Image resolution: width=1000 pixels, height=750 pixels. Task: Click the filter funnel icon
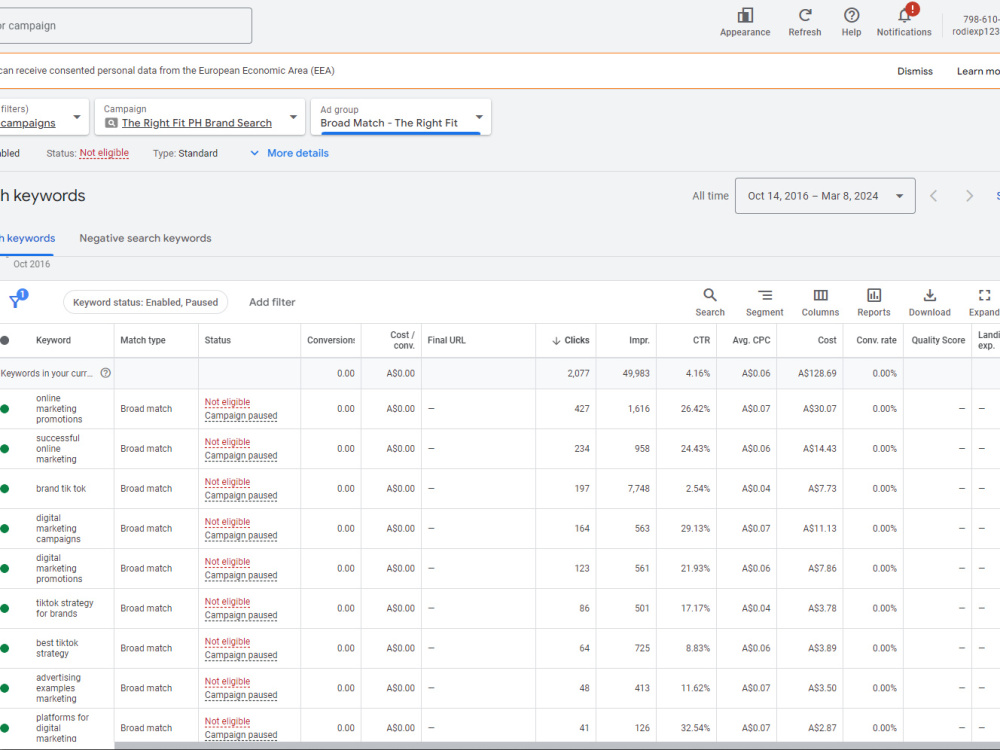tap(16, 300)
